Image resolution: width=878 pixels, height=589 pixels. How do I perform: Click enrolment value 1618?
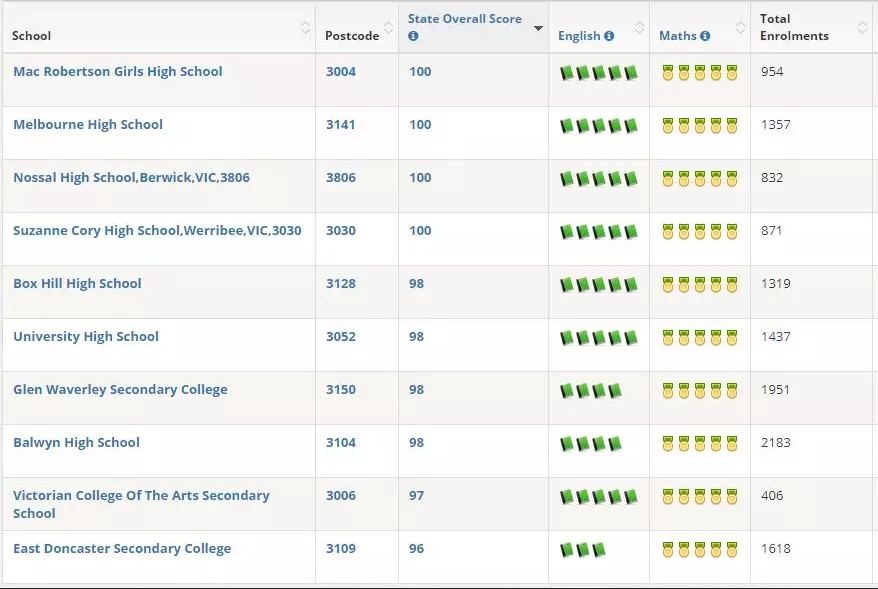click(x=776, y=549)
